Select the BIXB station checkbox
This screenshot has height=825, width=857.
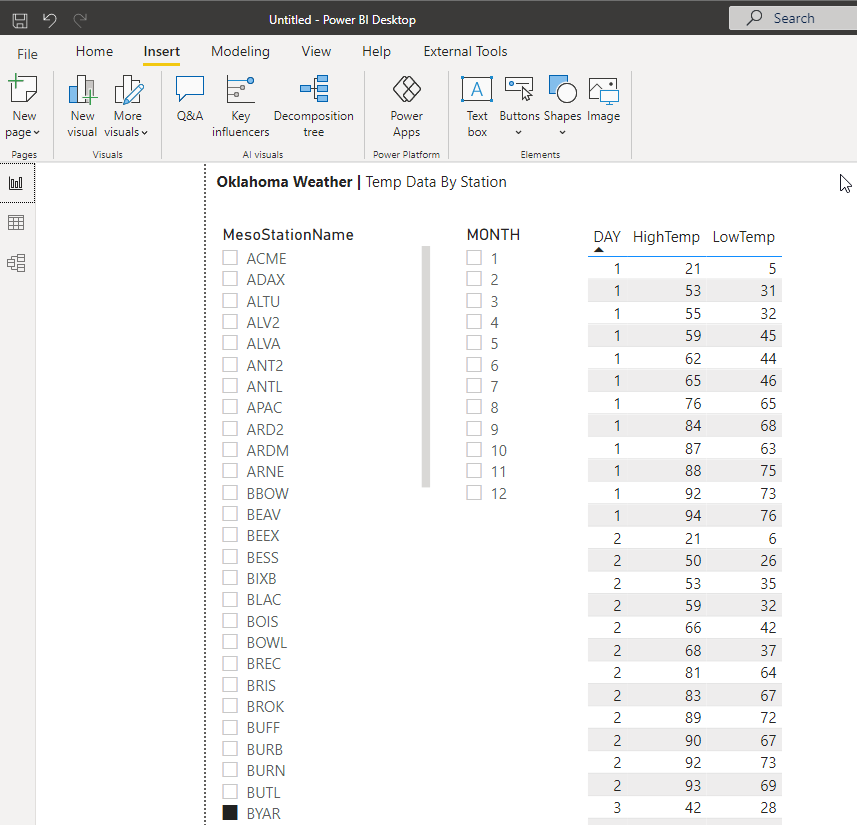click(230, 578)
